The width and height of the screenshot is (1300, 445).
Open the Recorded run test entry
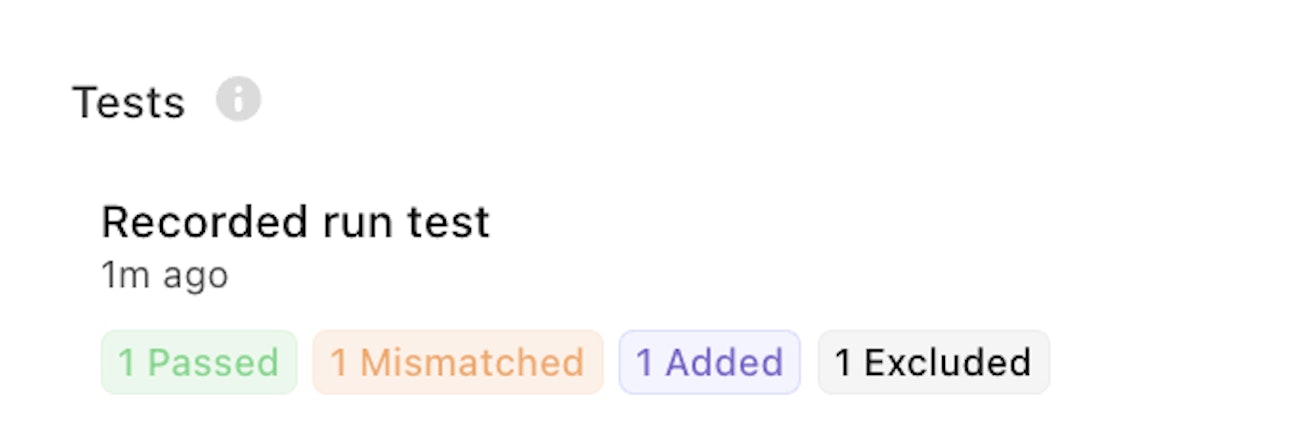[x=296, y=222]
